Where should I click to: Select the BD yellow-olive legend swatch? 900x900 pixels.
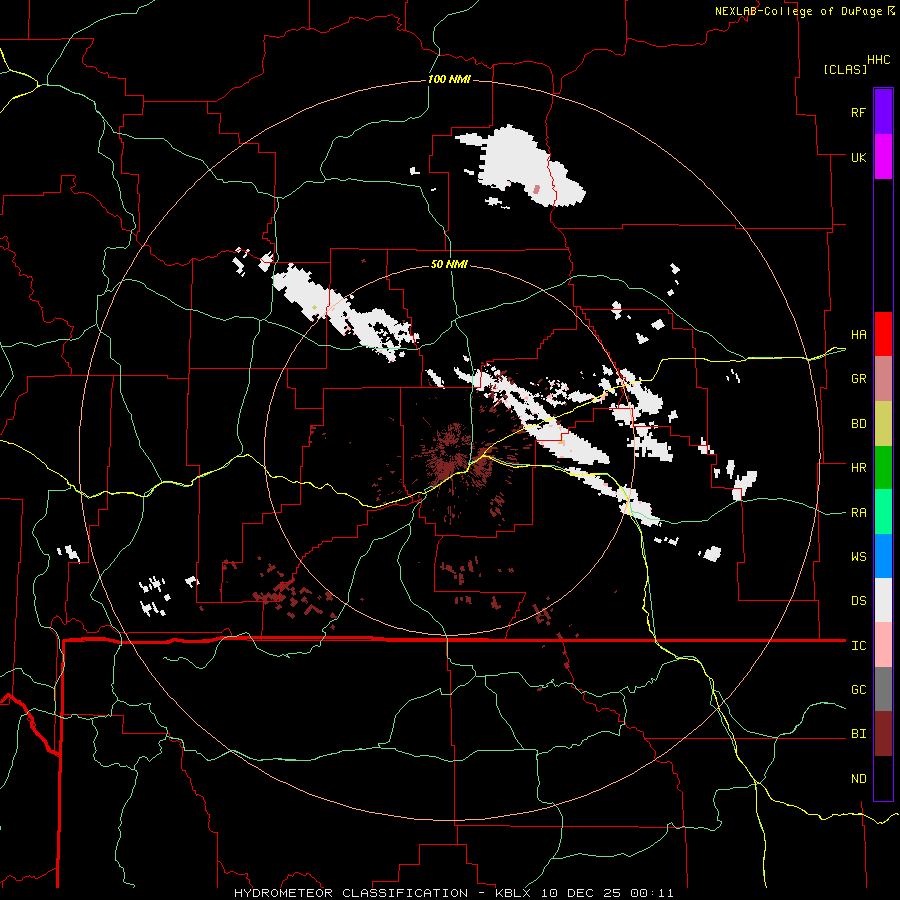click(x=883, y=424)
